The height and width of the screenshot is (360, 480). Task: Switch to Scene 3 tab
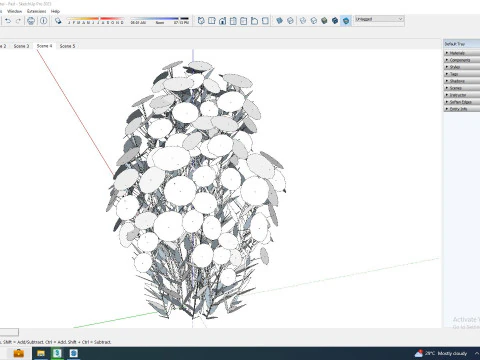tap(21, 46)
